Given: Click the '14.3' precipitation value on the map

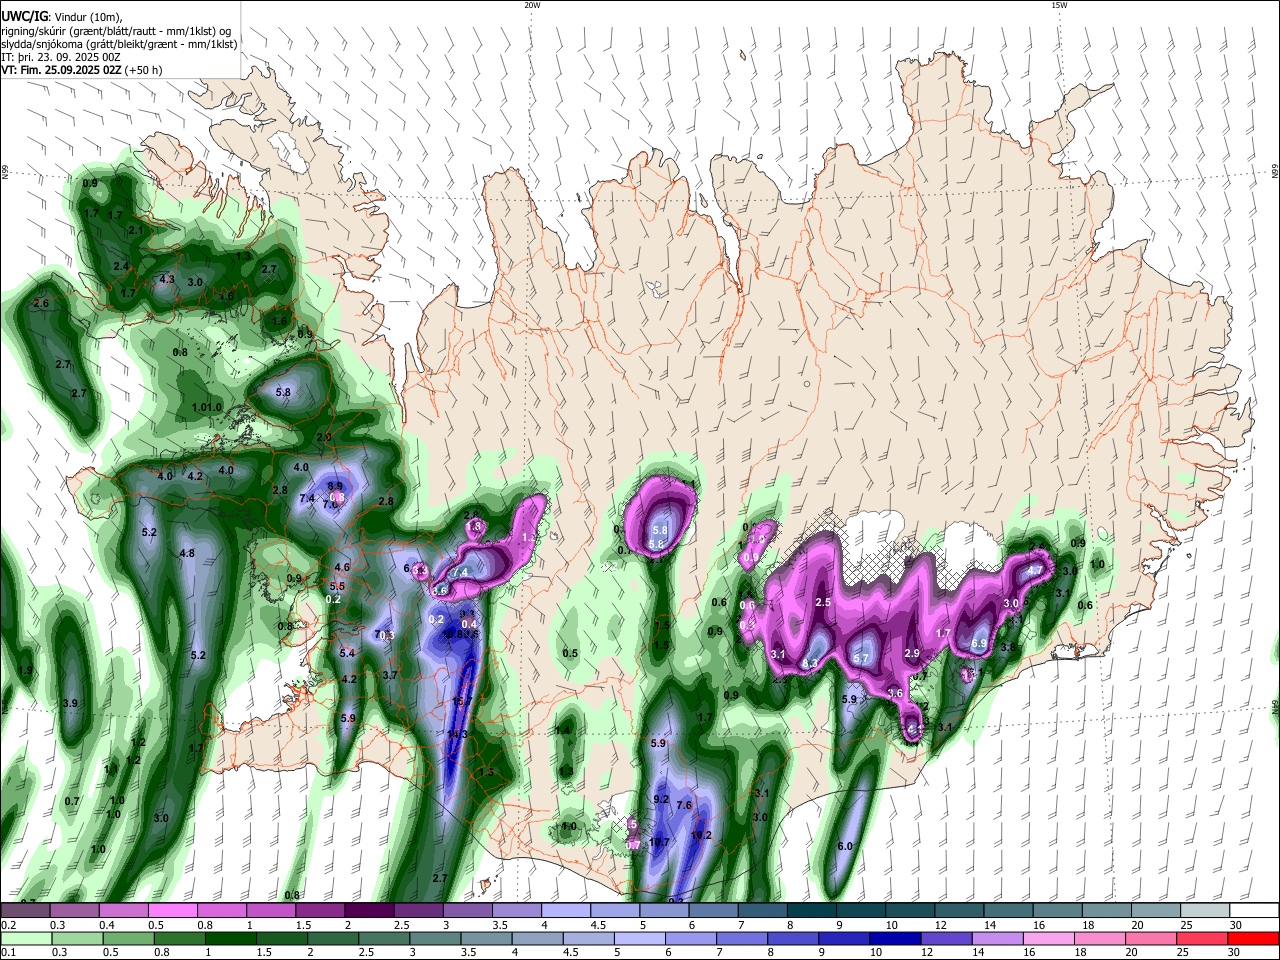Looking at the screenshot, I should tap(457, 734).
